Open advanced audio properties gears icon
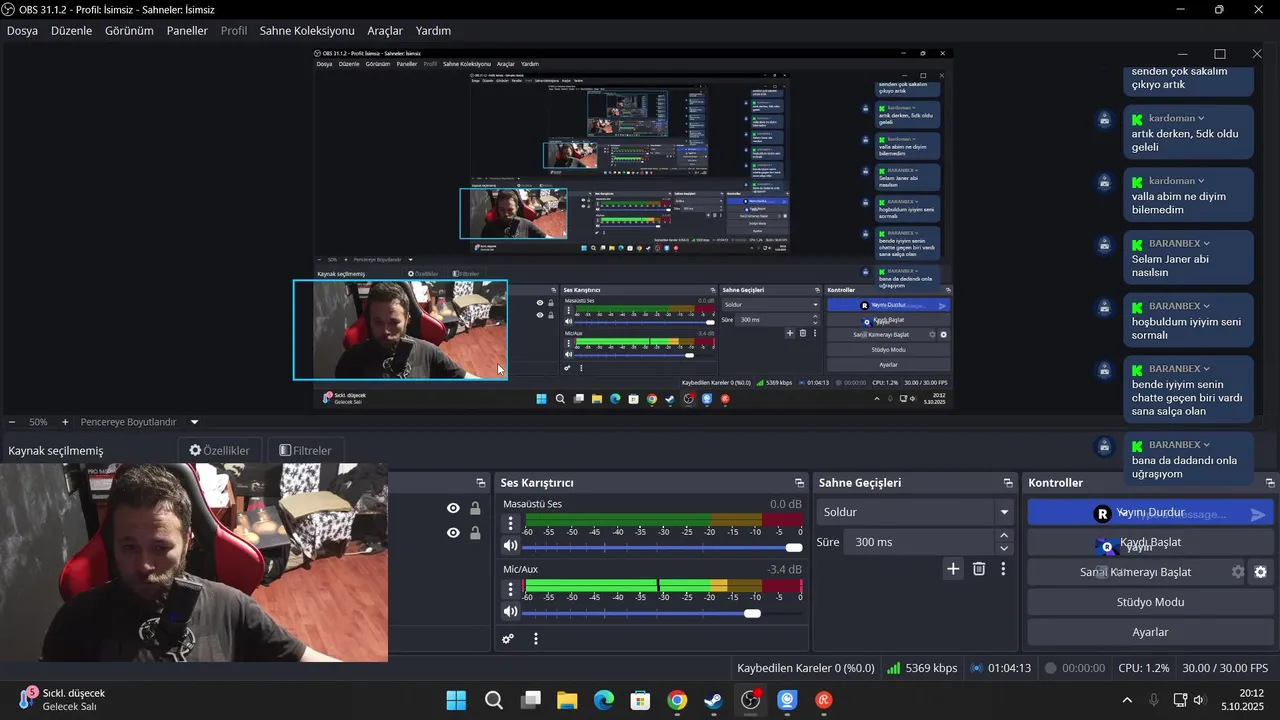Image resolution: width=1280 pixels, height=720 pixels. [x=508, y=639]
